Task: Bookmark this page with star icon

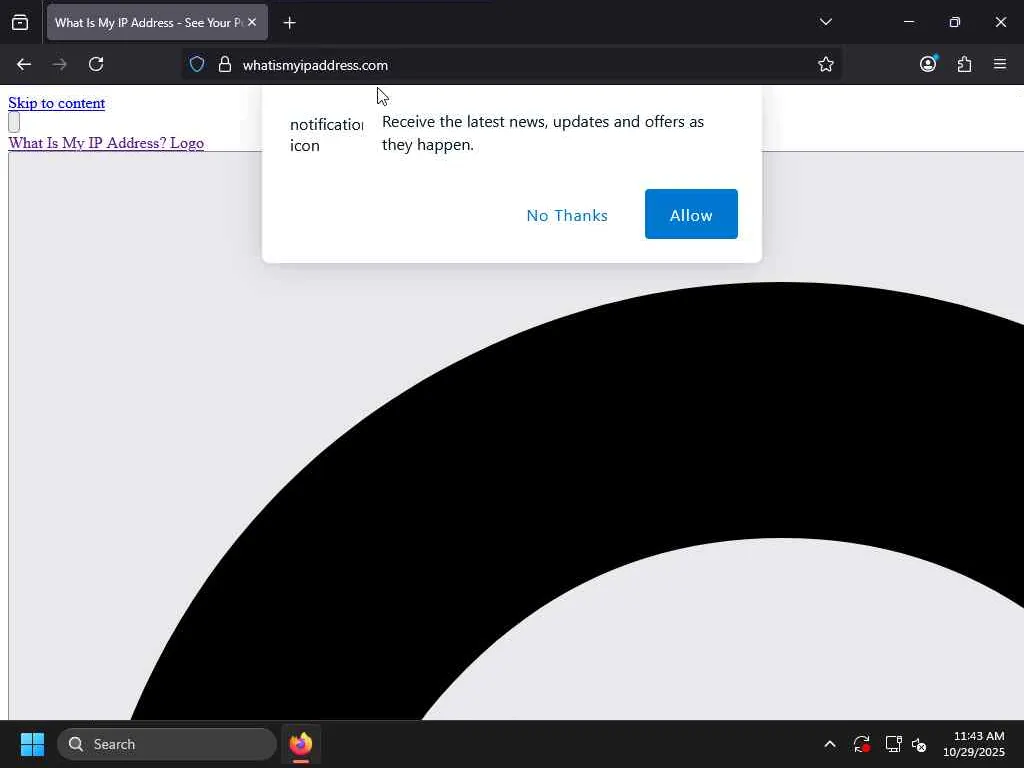Action: click(825, 64)
